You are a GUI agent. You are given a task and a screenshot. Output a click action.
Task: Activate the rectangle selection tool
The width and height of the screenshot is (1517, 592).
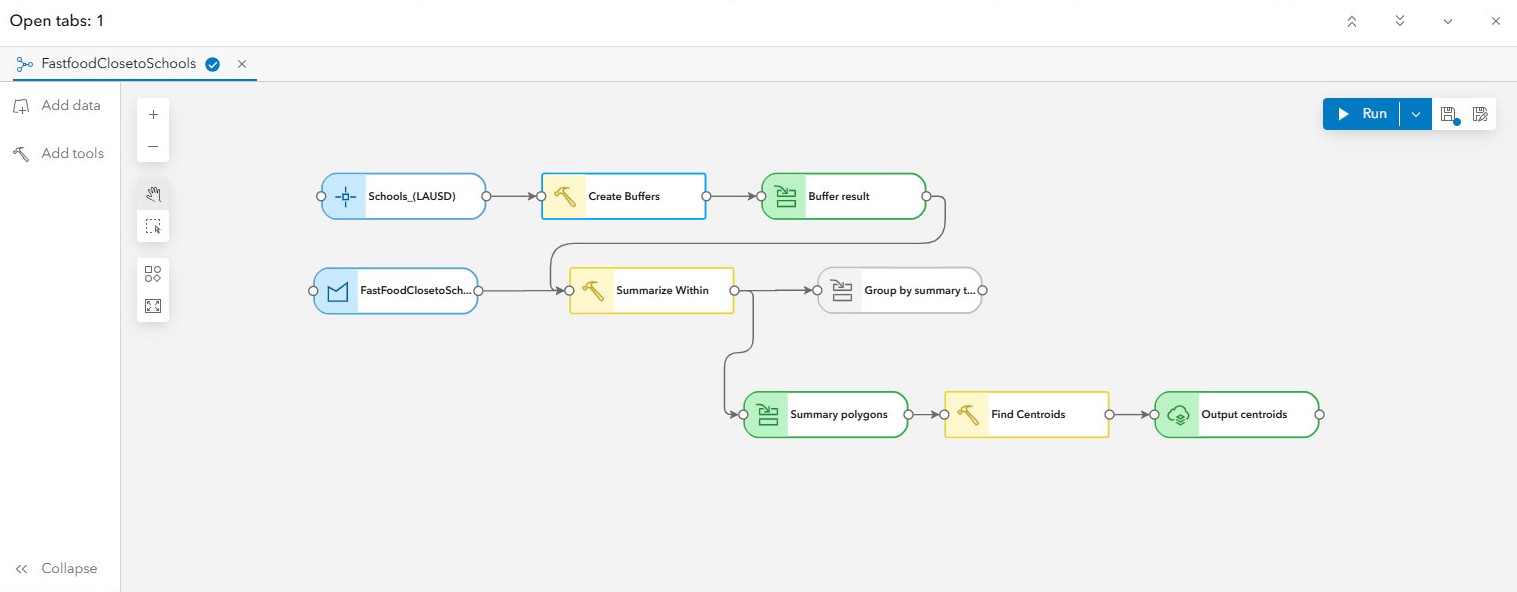tap(153, 225)
